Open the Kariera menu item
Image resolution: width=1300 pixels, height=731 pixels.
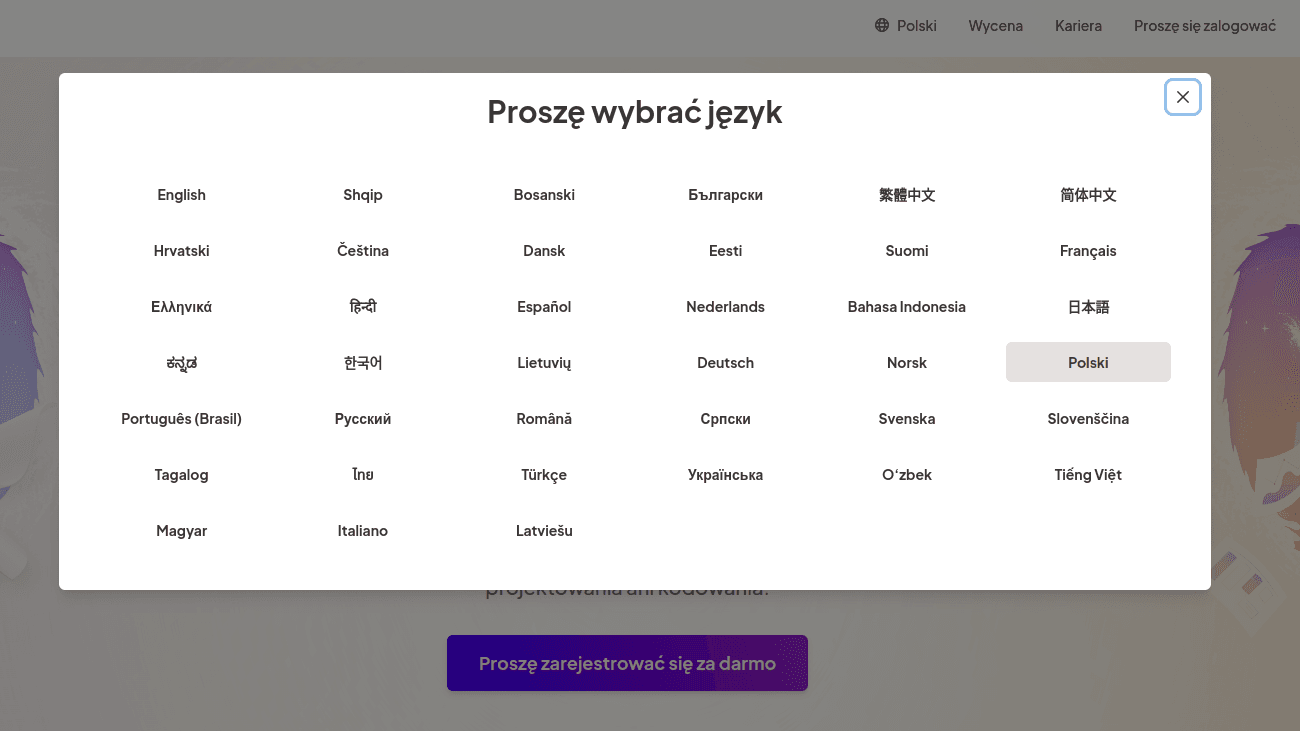click(1078, 25)
